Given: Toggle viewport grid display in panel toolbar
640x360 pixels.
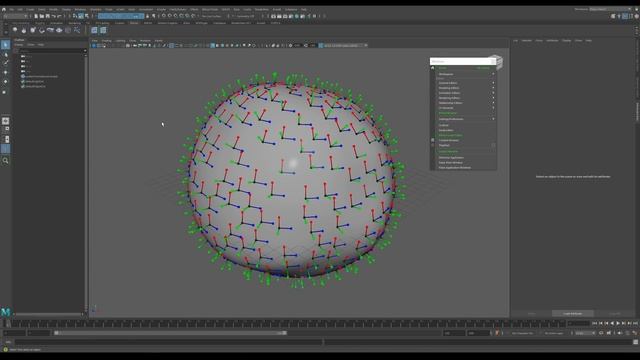Looking at the screenshot, I should (x=171, y=46).
